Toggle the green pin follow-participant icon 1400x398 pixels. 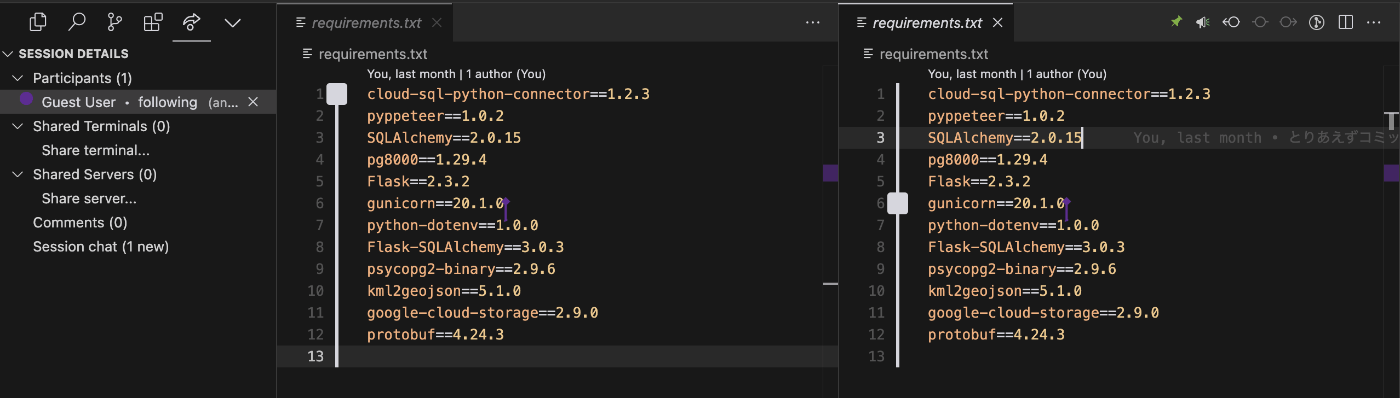[x=1176, y=22]
